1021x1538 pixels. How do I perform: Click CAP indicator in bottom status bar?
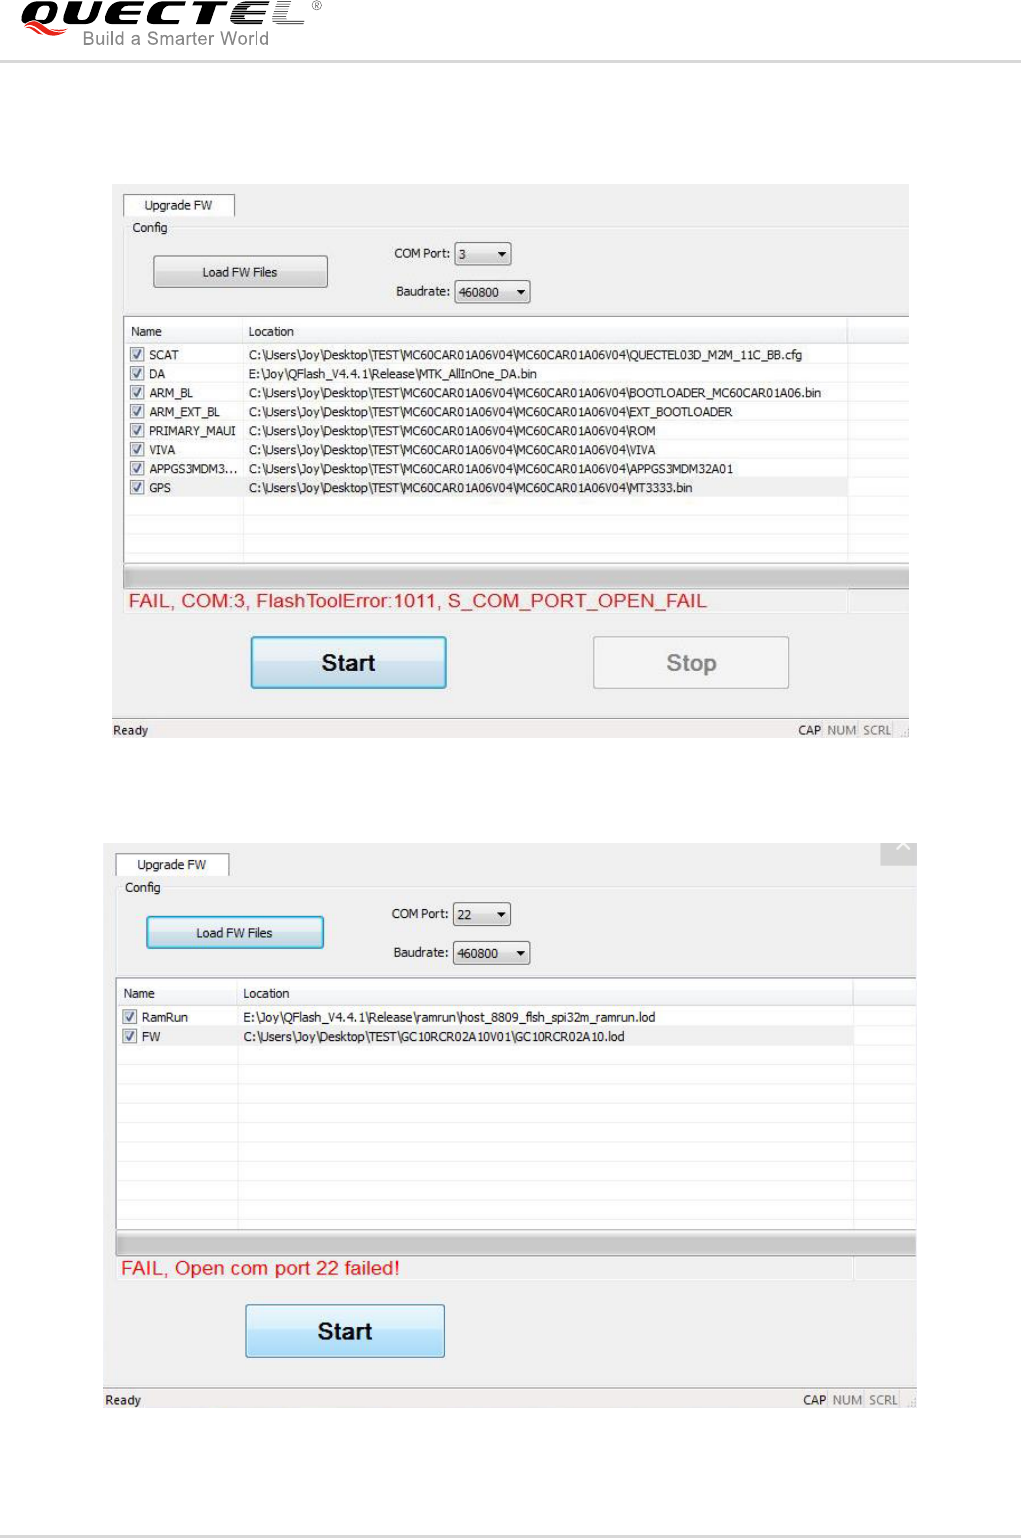814,1400
